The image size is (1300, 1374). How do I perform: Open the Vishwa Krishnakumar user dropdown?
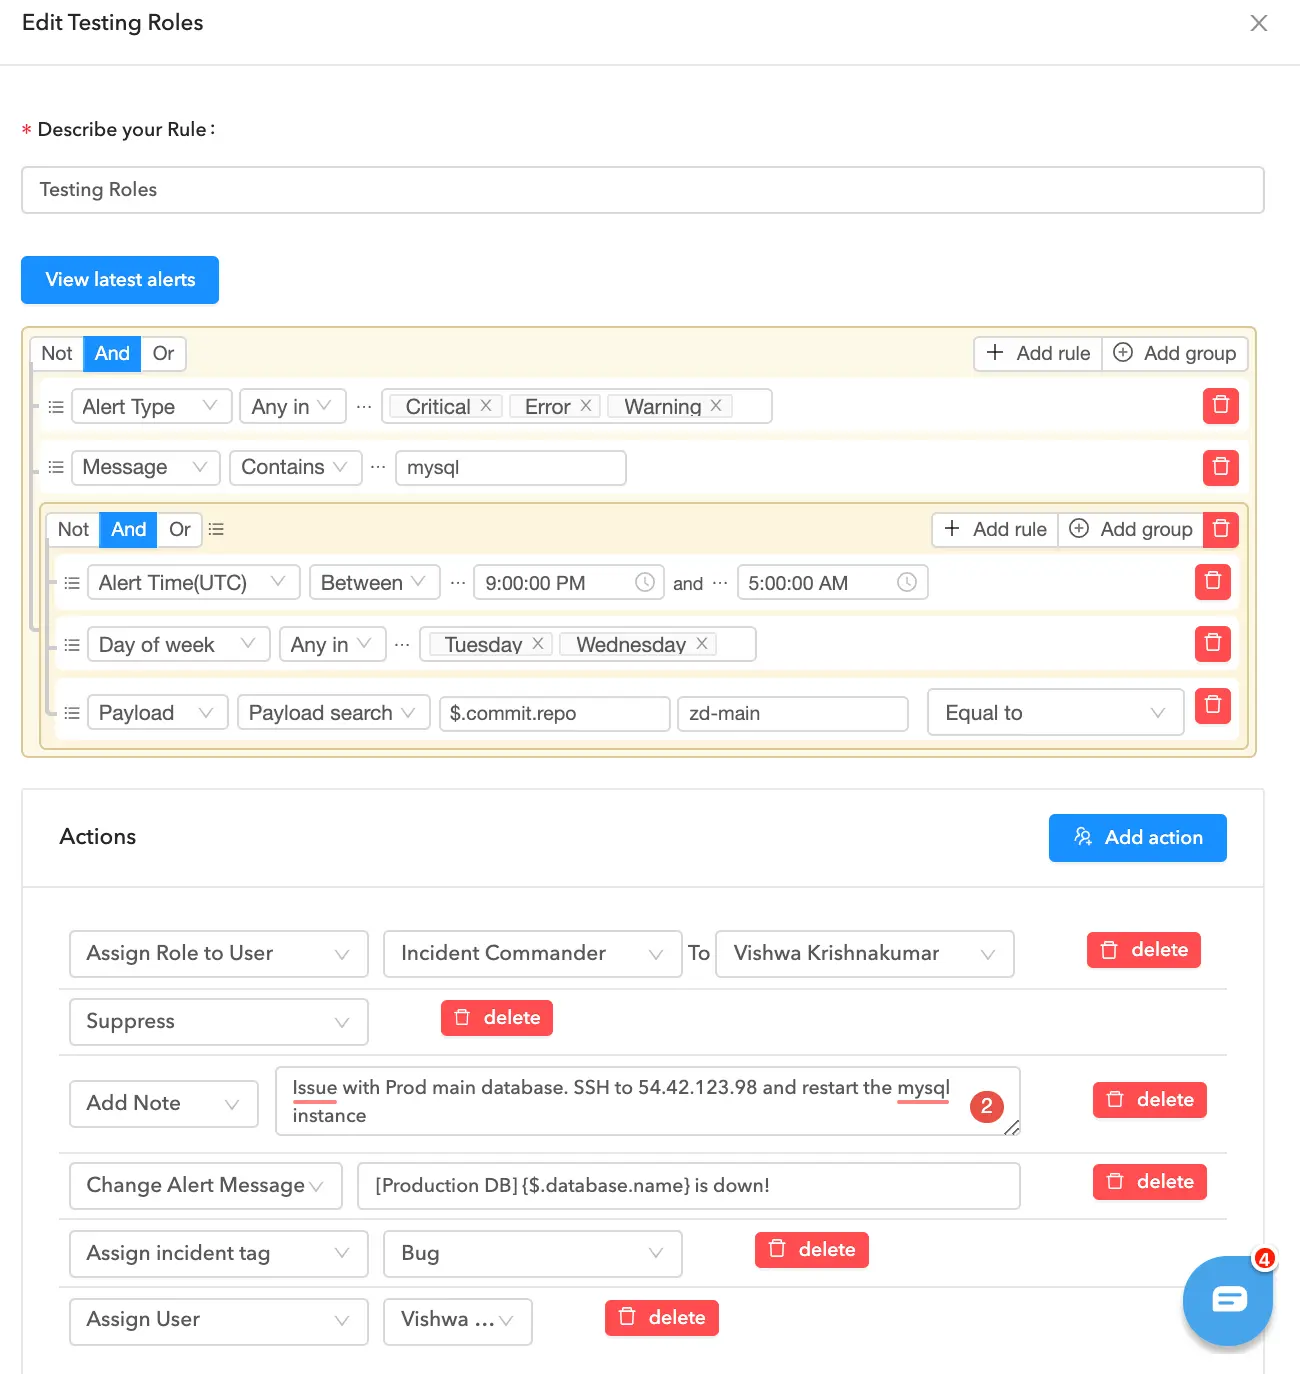pyautogui.click(x=865, y=953)
